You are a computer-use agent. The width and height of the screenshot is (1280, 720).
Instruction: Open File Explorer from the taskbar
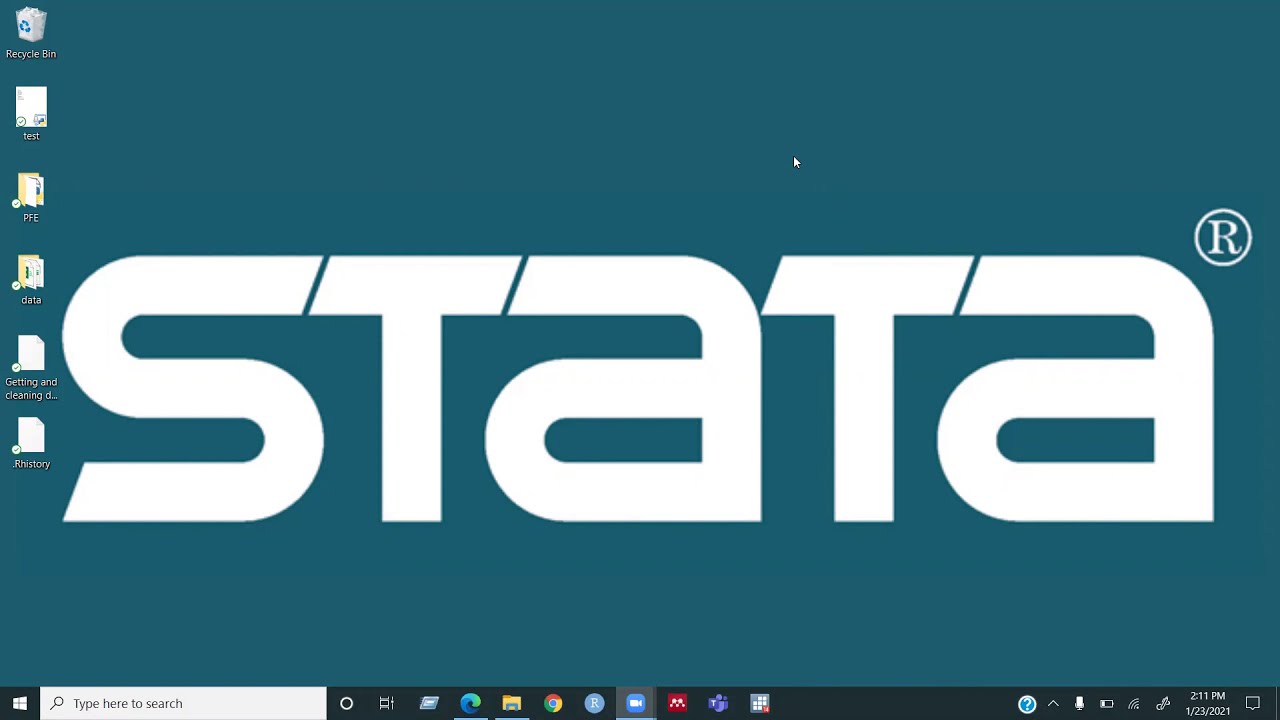[511, 703]
